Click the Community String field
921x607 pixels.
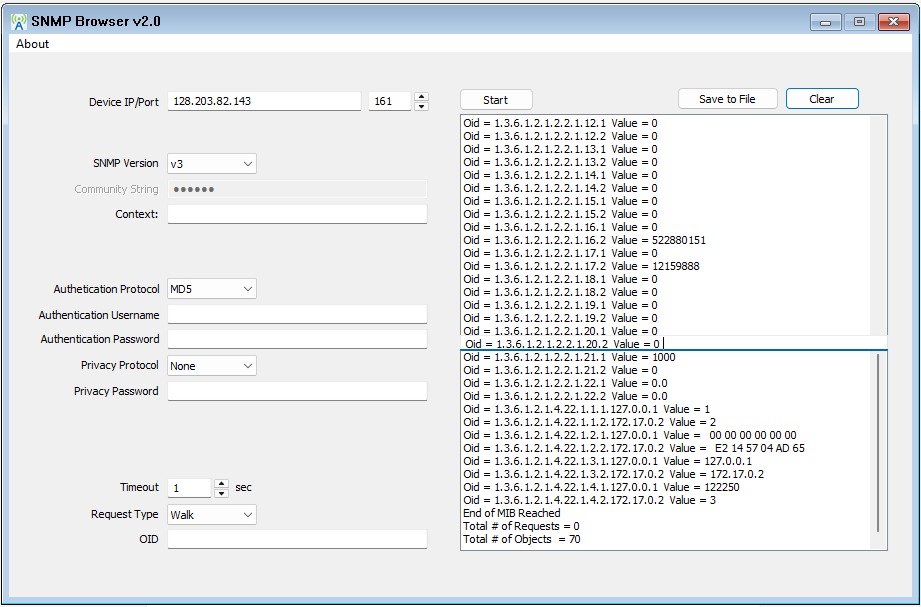[295, 188]
